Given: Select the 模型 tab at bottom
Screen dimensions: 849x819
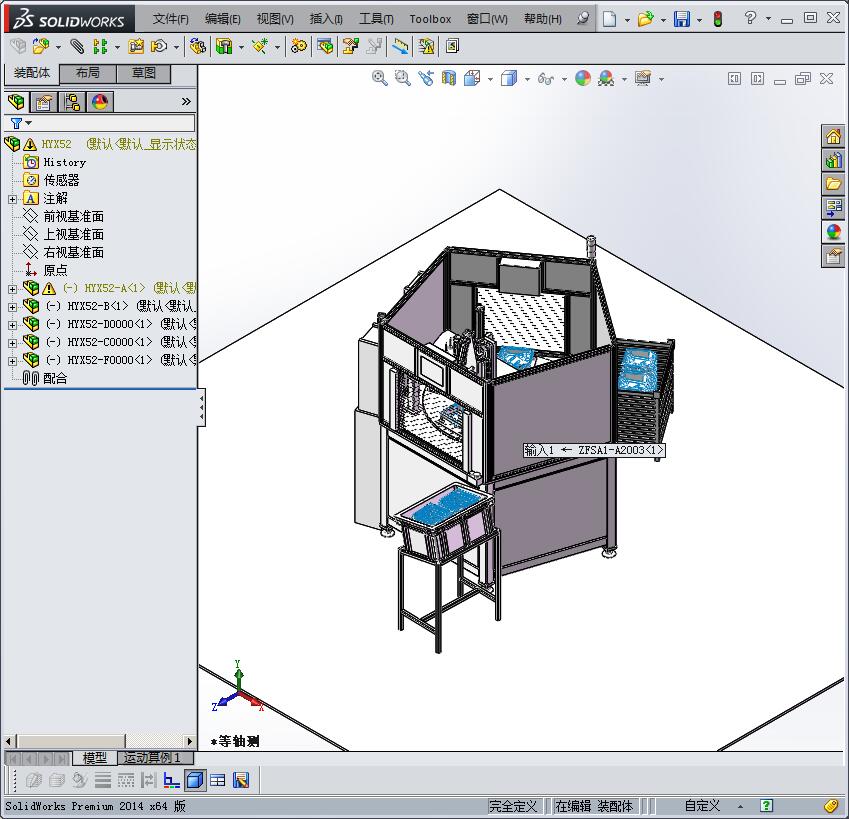Looking at the screenshot, I should (x=94, y=757).
